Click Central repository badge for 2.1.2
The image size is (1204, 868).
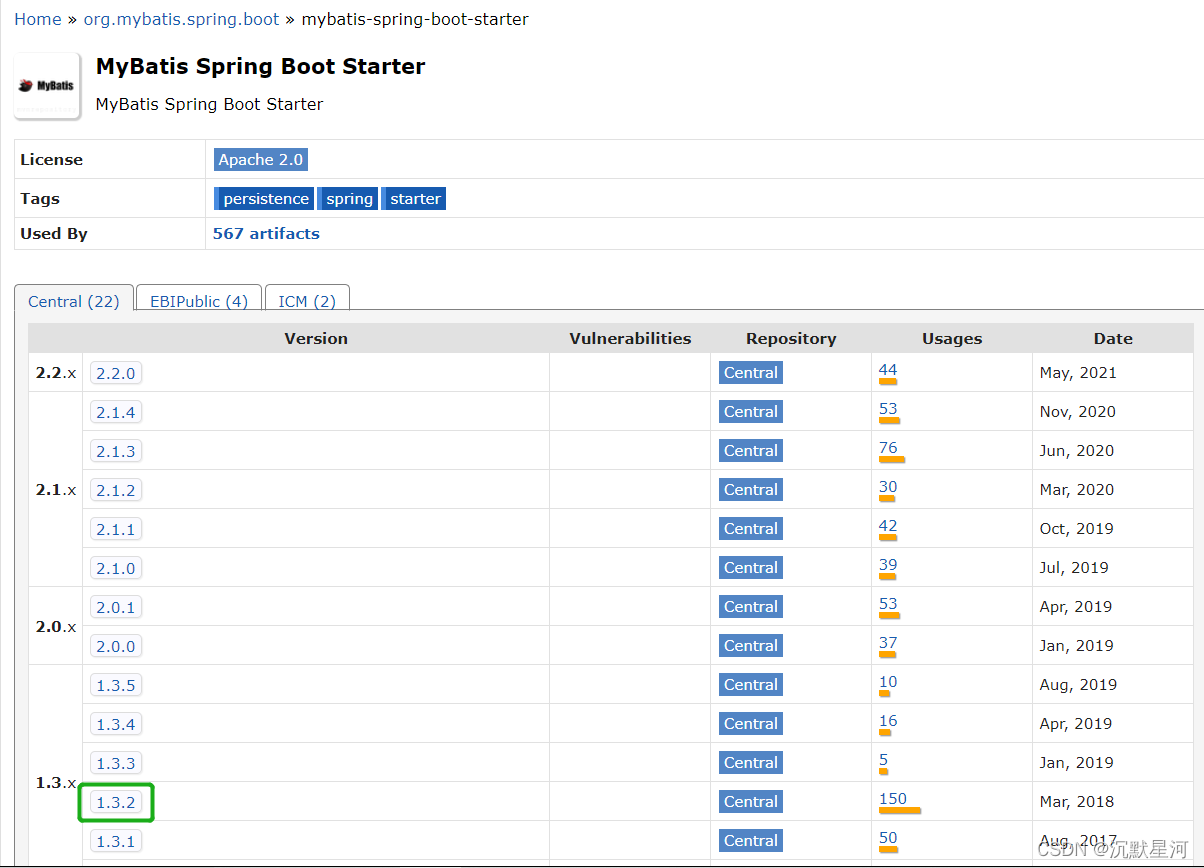(x=751, y=490)
